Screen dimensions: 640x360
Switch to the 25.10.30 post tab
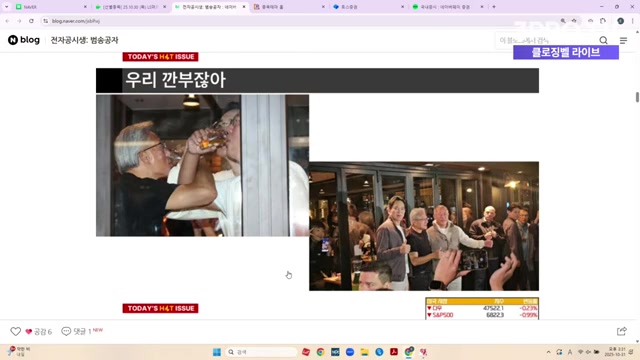point(130,7)
